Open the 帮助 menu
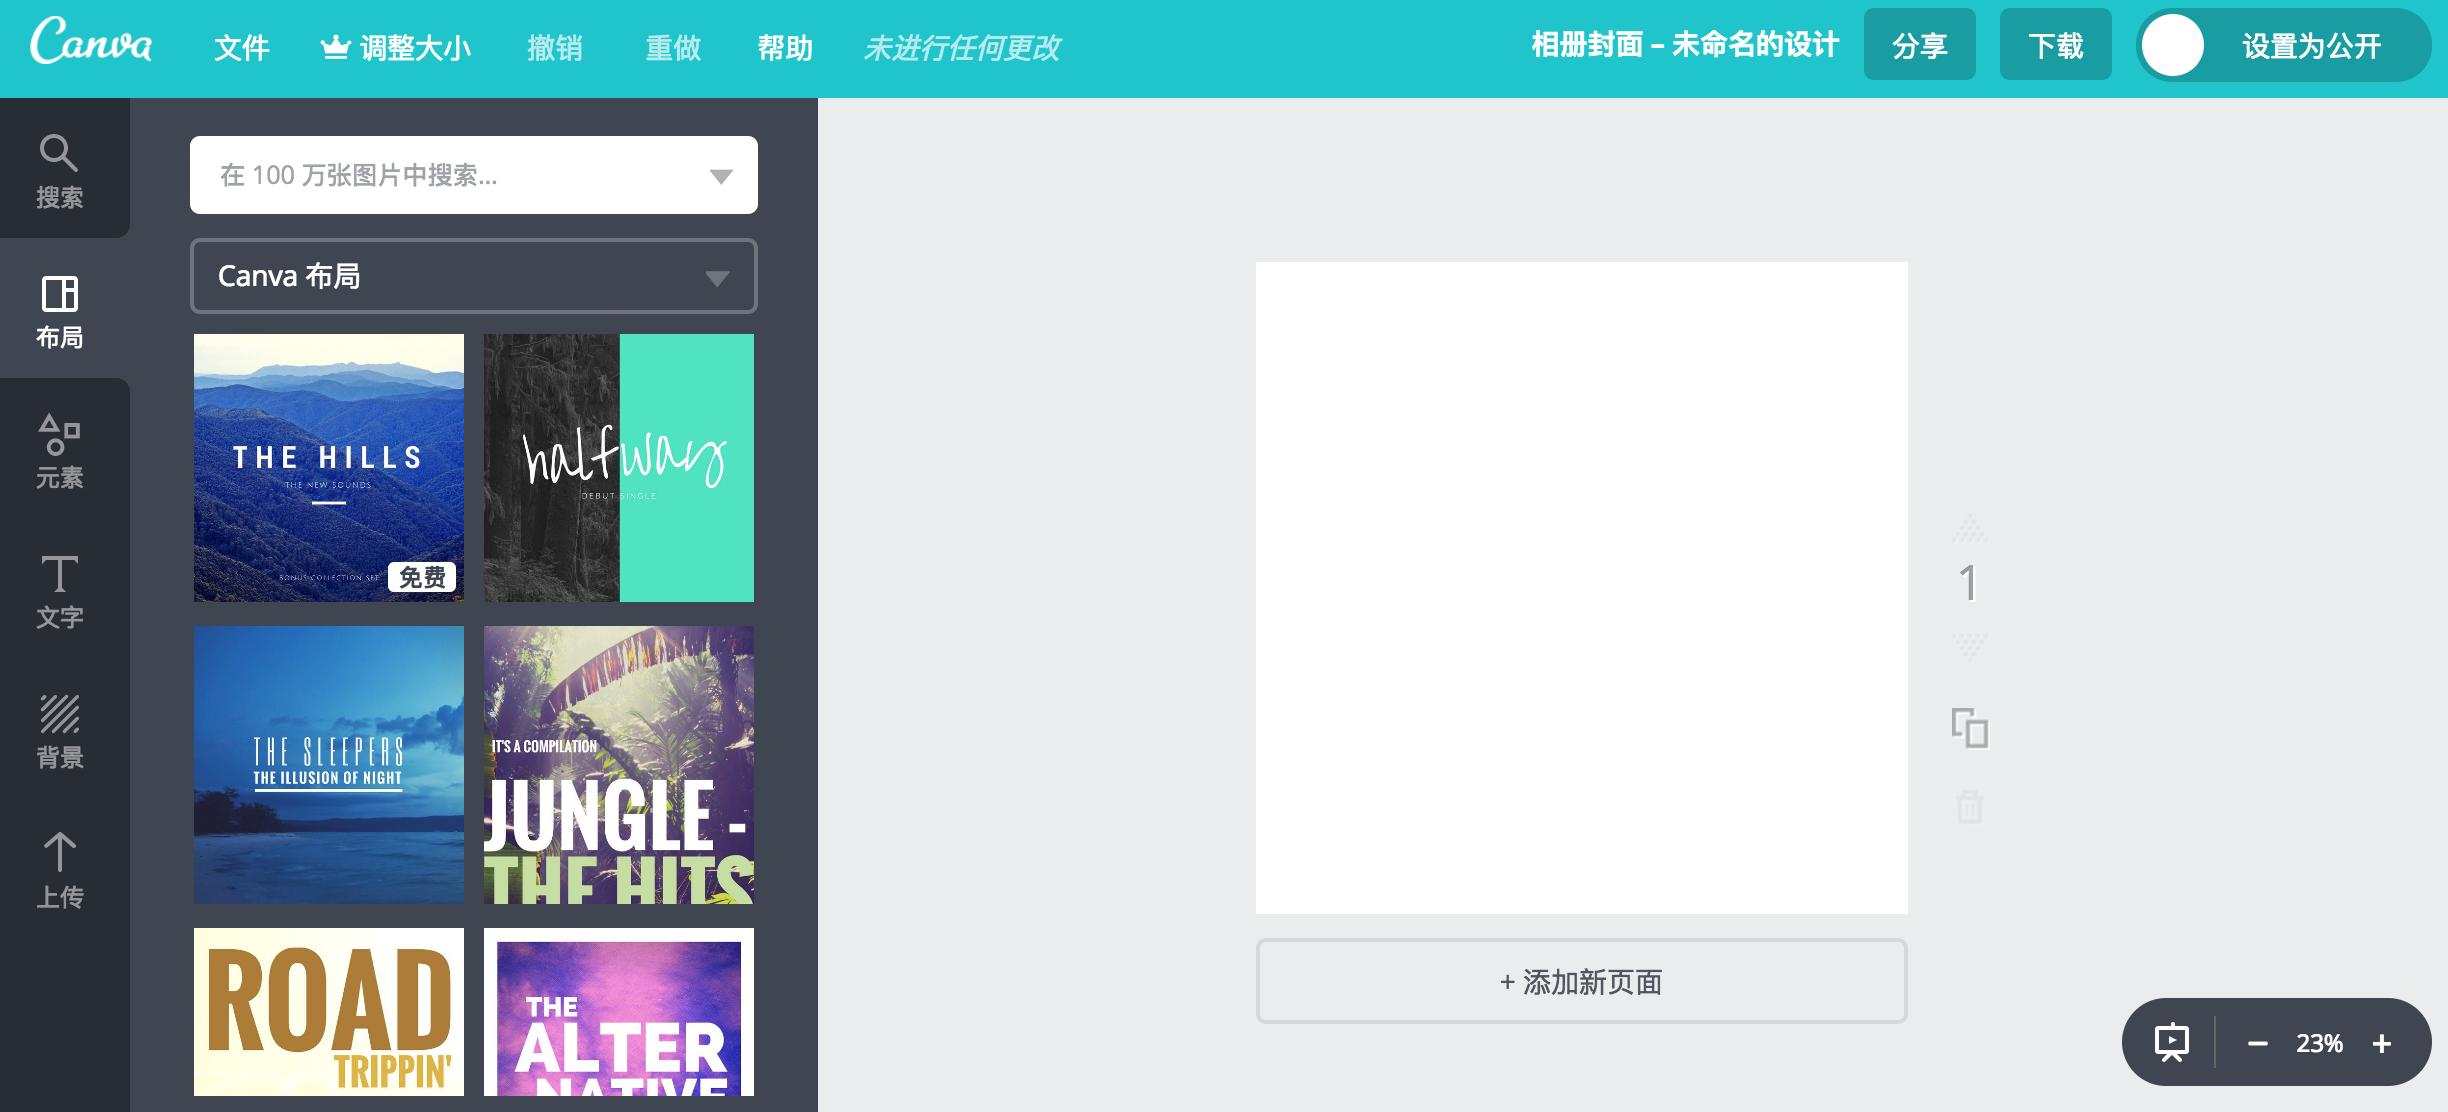The height and width of the screenshot is (1112, 2448). click(784, 47)
